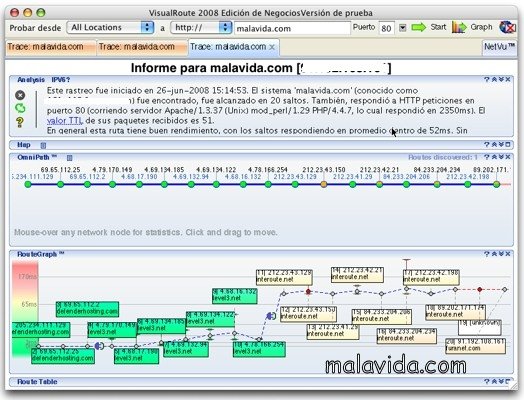Expand Map panel with down chevron
This screenshot has width=524, height=400.
501,145
